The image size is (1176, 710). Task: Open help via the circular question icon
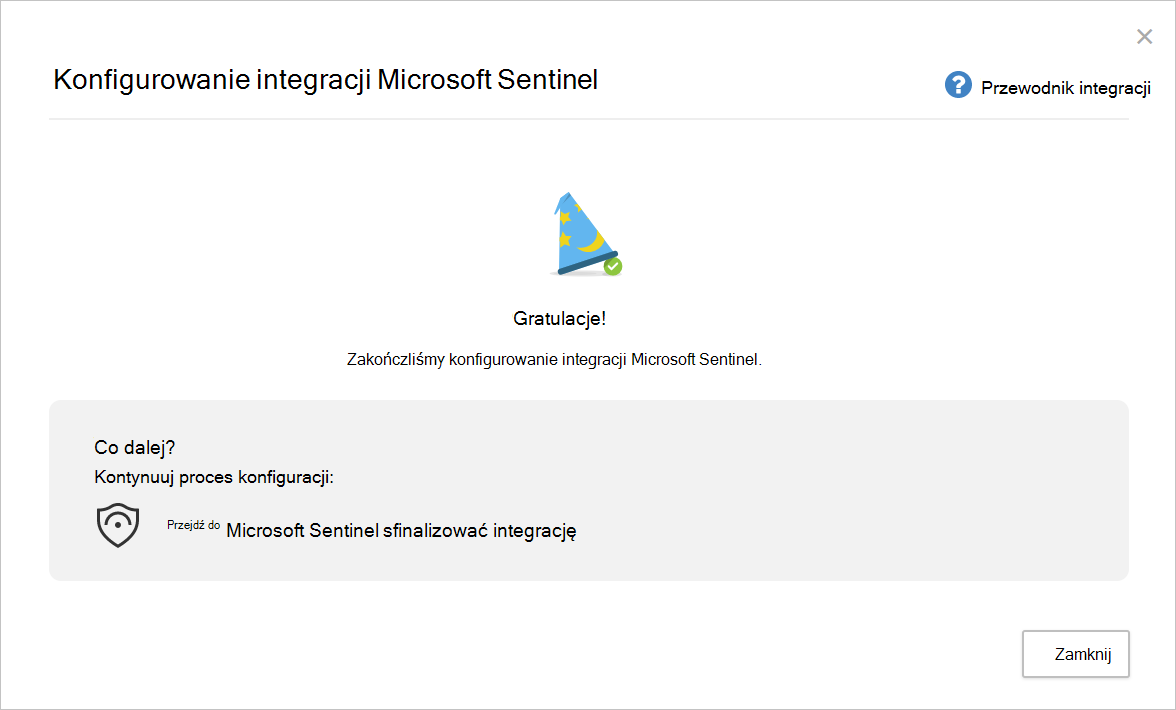[958, 85]
